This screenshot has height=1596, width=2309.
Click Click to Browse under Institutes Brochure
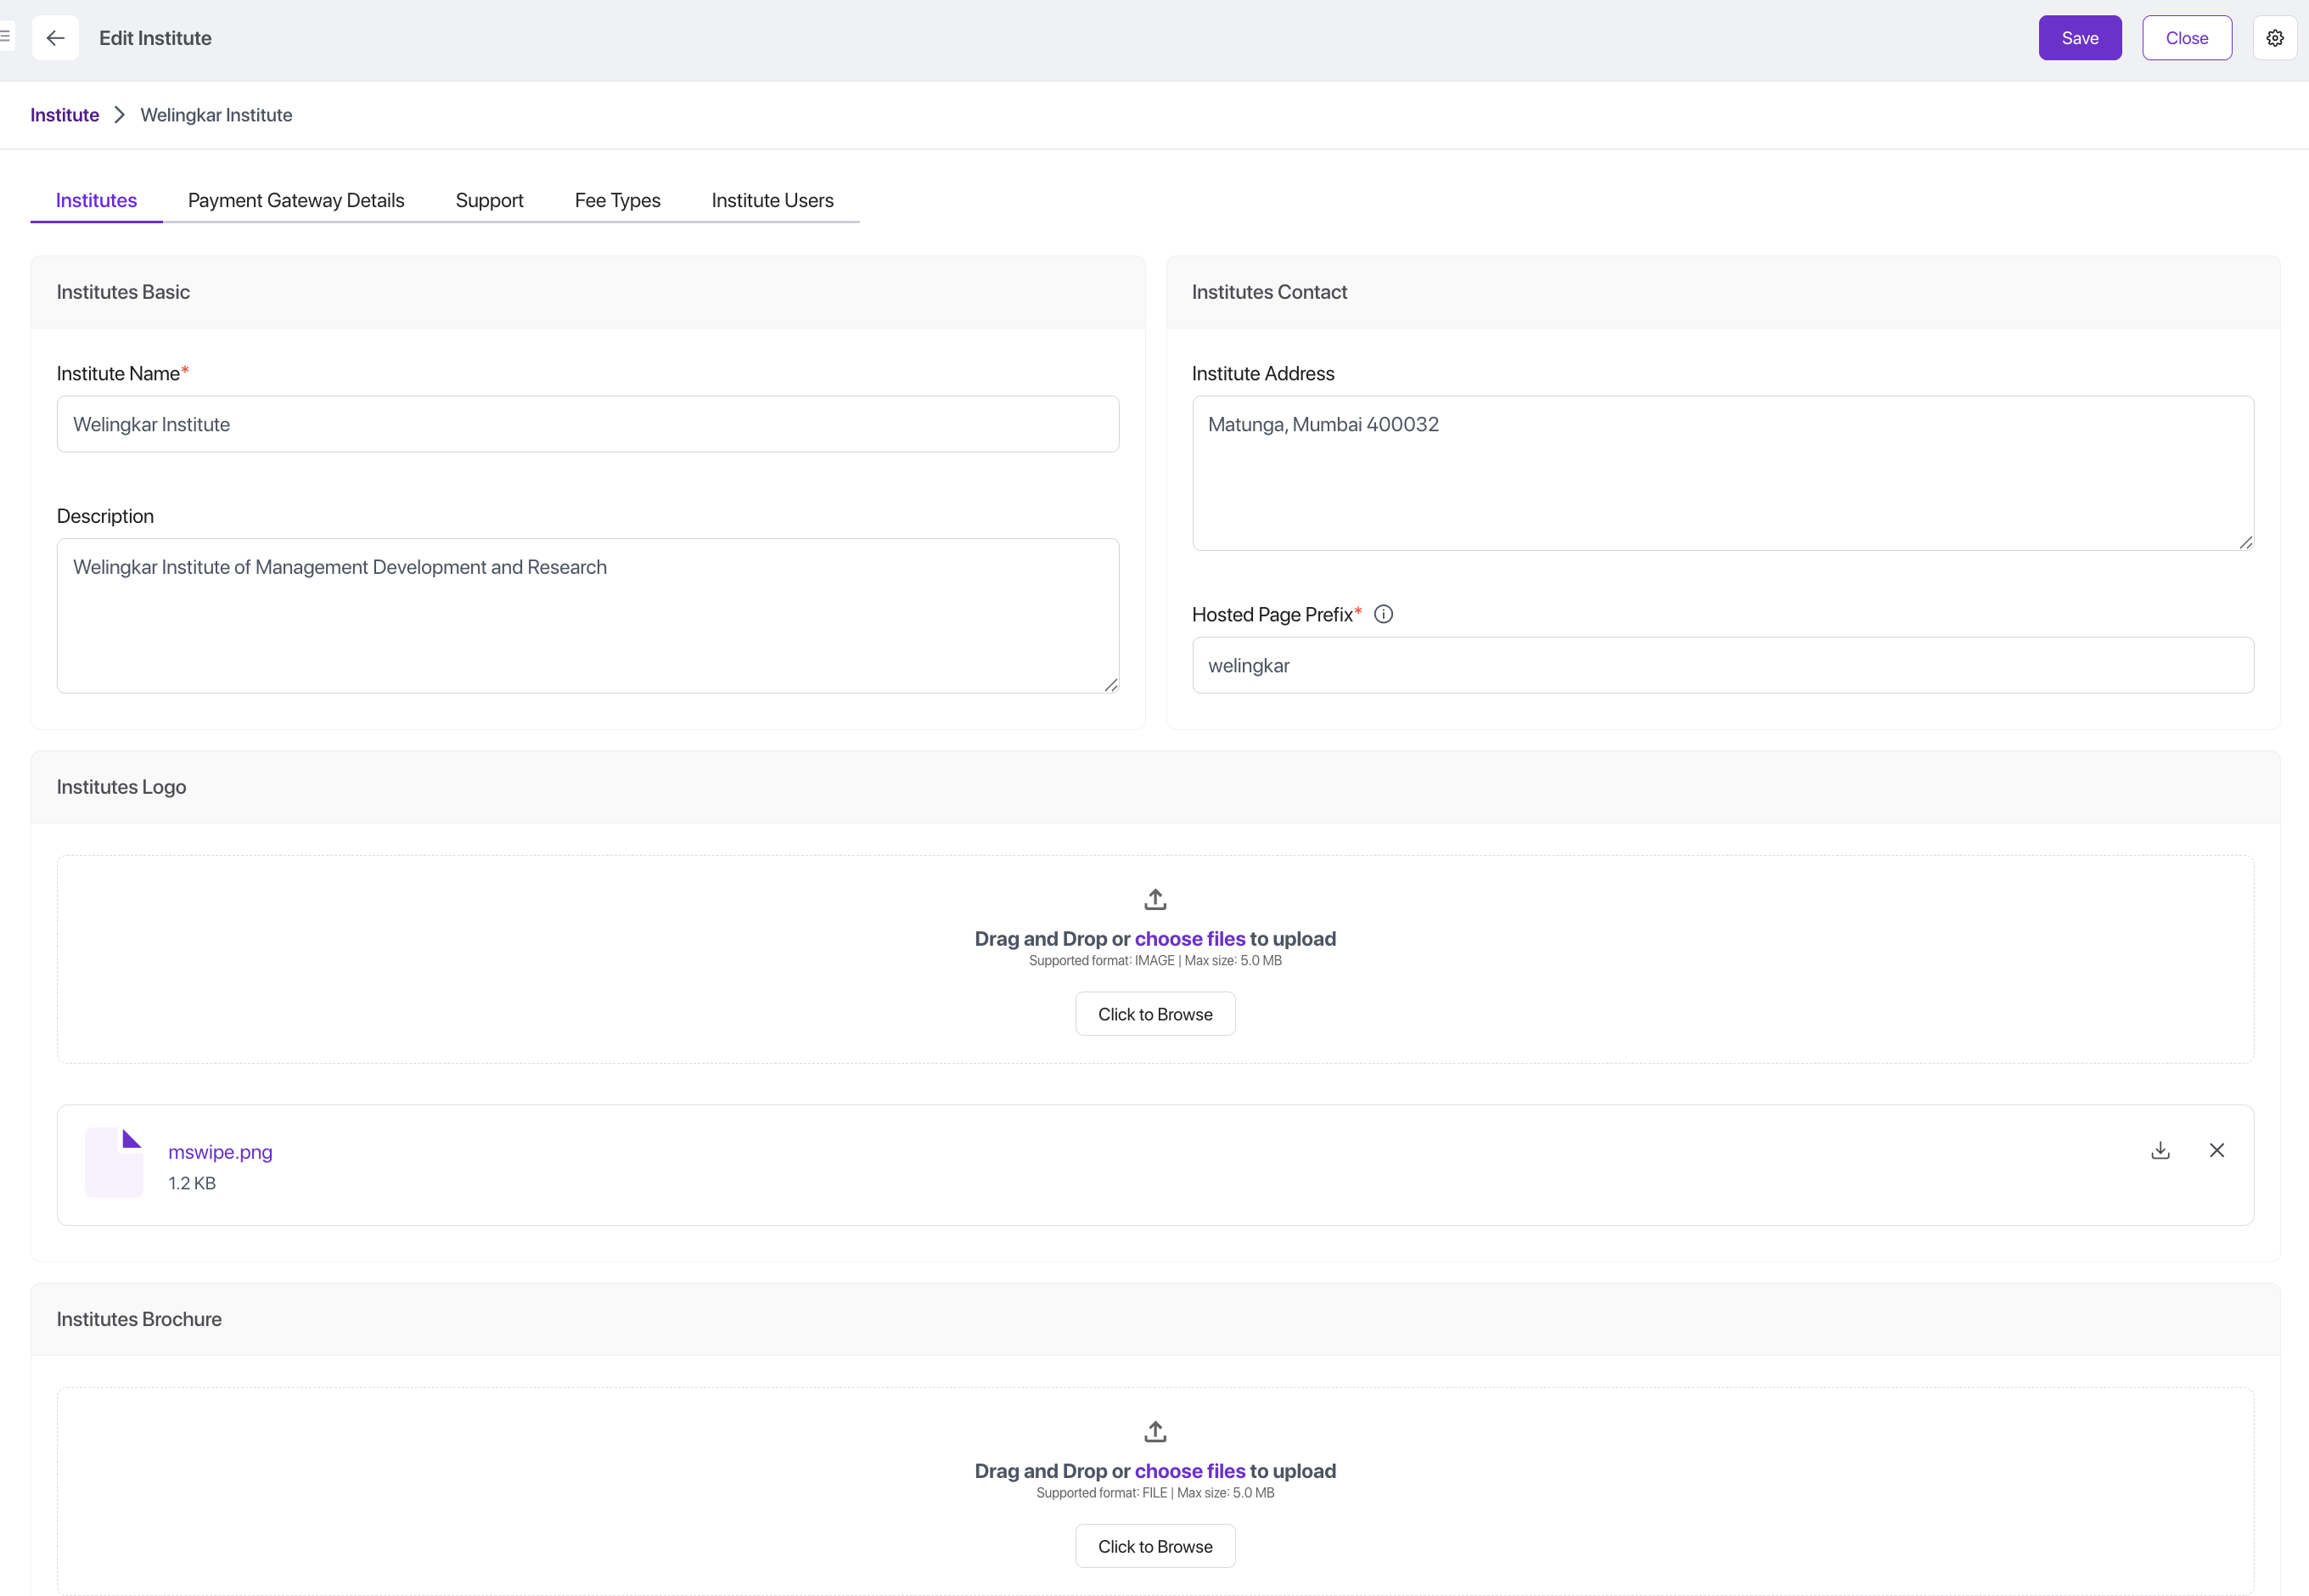1155,1545
